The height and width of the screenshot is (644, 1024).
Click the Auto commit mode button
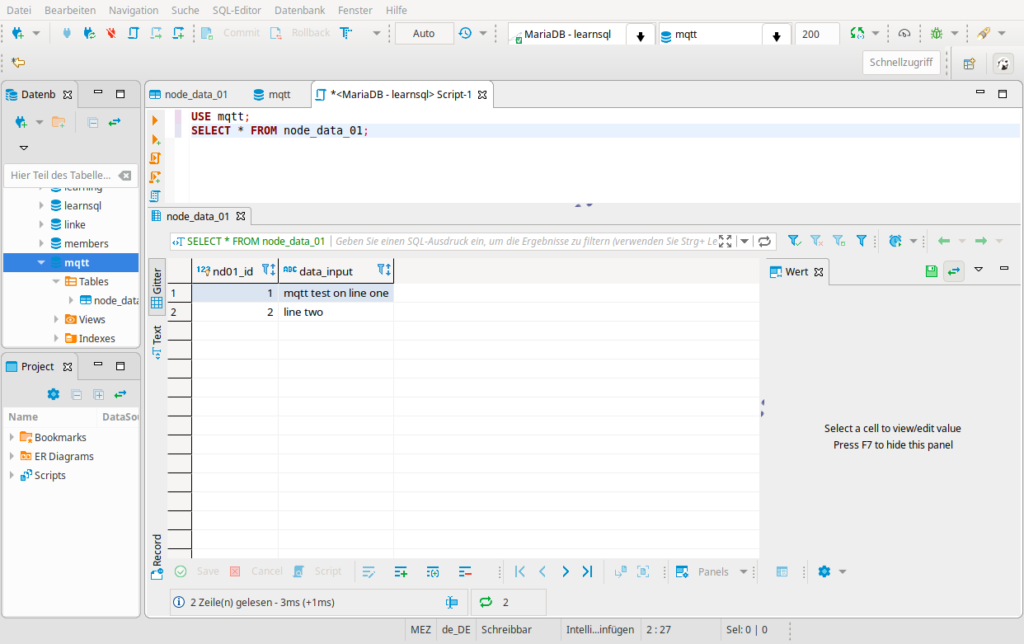tap(424, 33)
